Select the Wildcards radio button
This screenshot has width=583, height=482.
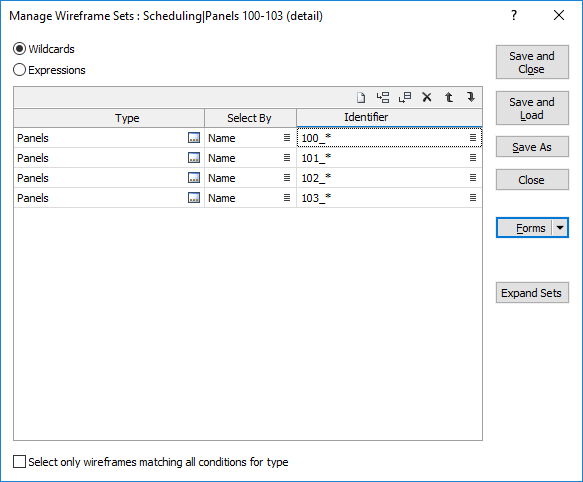pyautogui.click(x=19, y=49)
